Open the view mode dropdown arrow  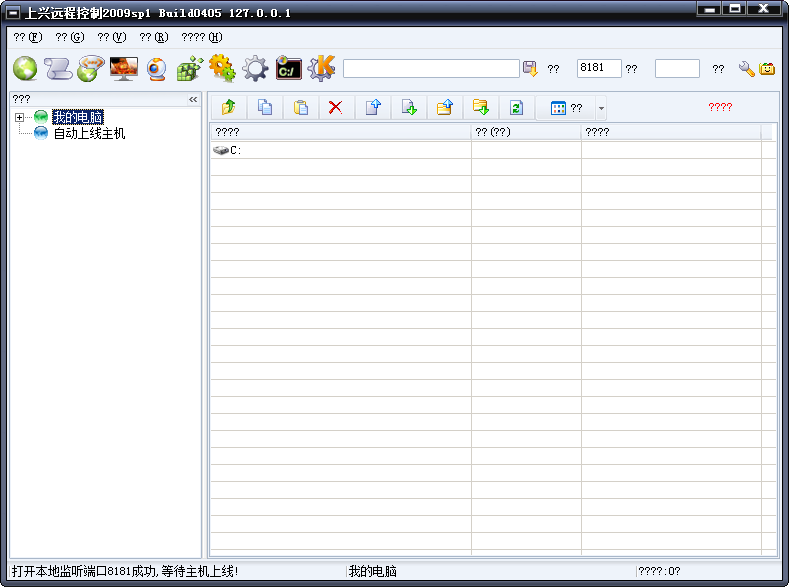pos(601,108)
